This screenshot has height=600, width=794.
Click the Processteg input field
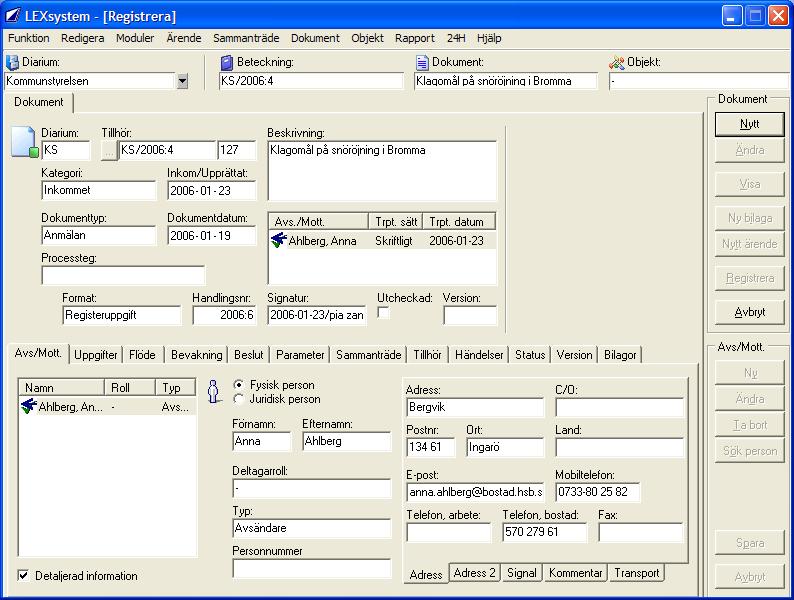pos(123,275)
